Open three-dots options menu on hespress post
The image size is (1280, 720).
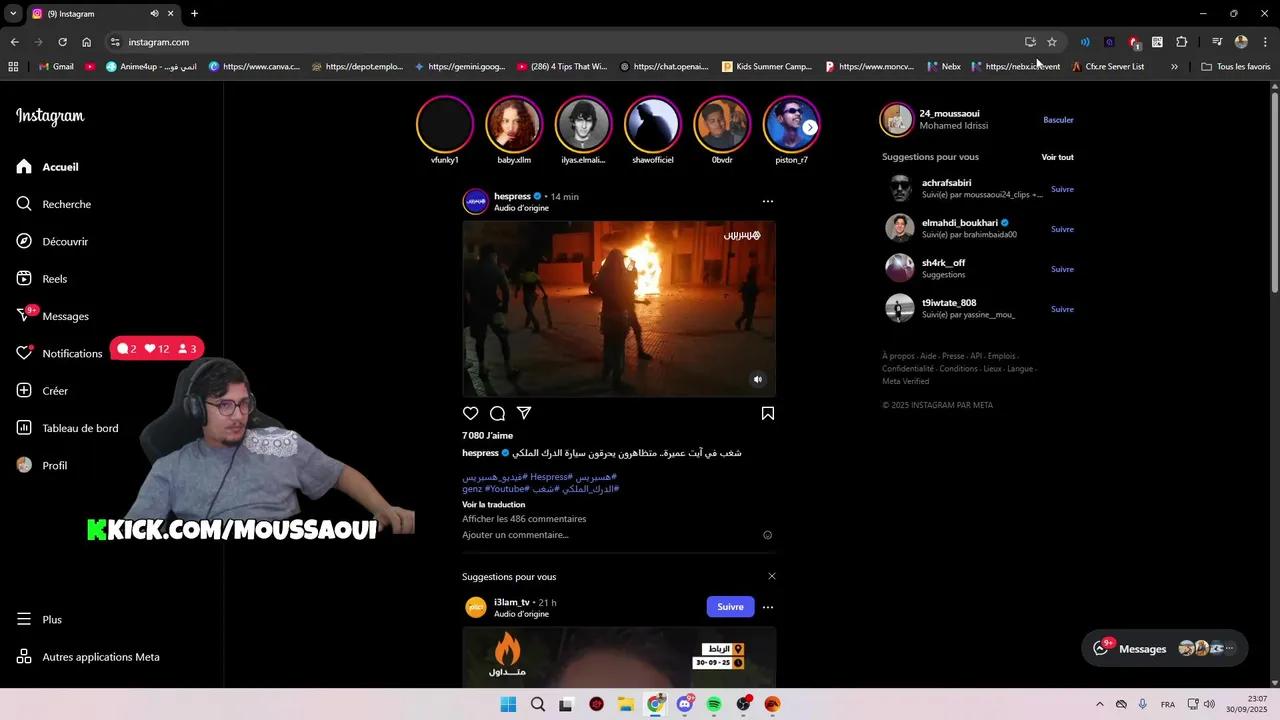point(768,201)
